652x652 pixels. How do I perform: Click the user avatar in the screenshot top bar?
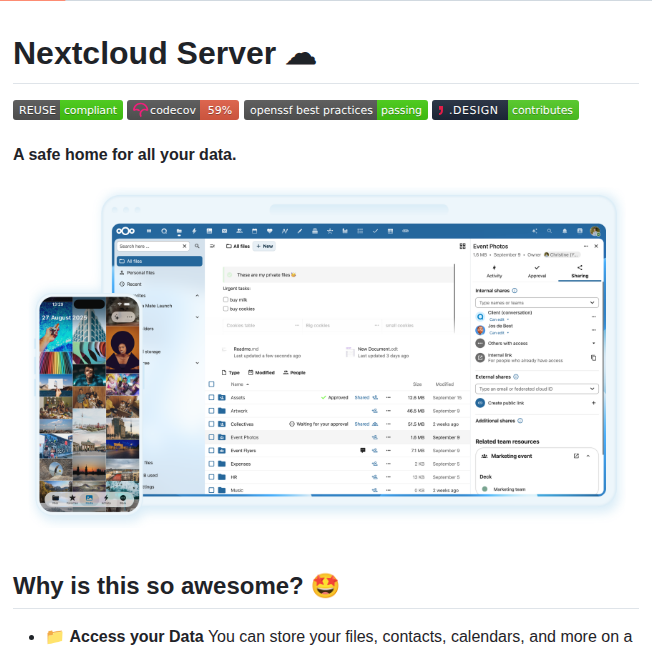[x=595, y=231]
